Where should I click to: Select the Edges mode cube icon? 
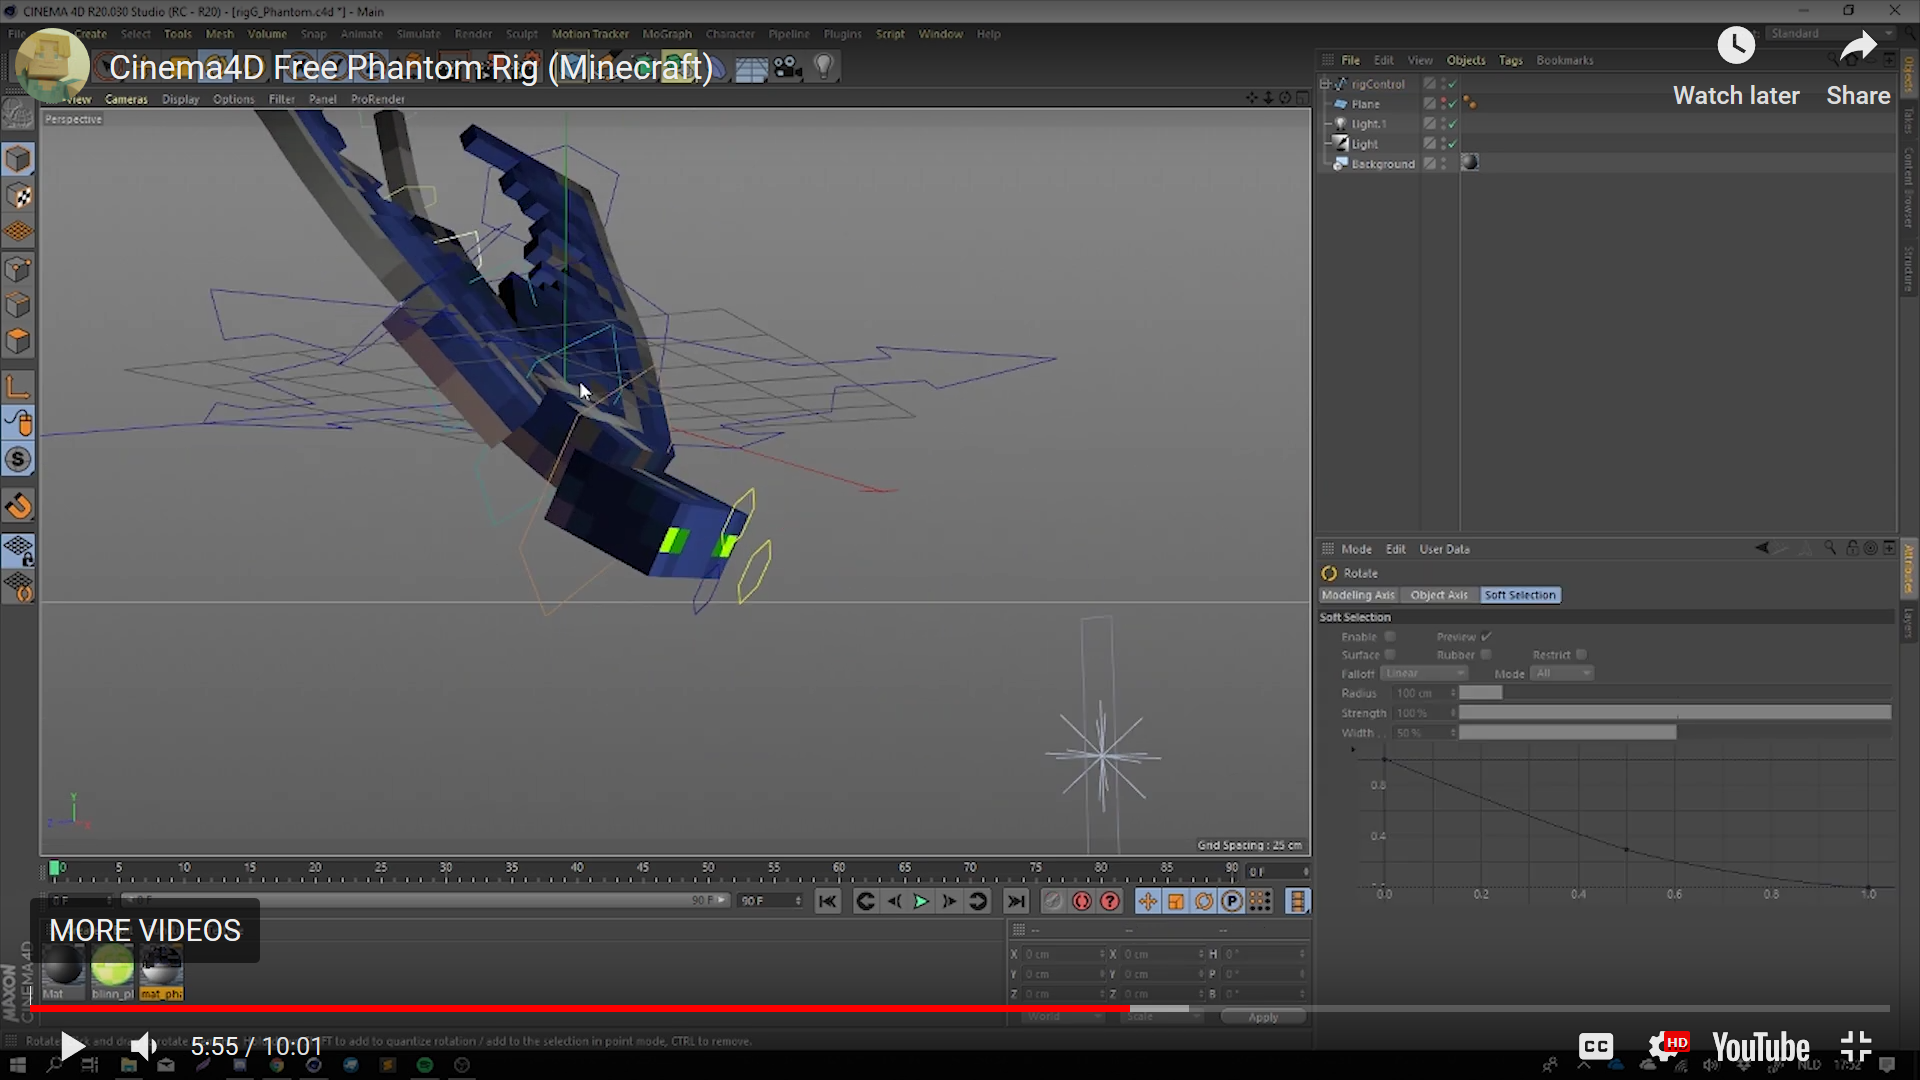tap(18, 305)
